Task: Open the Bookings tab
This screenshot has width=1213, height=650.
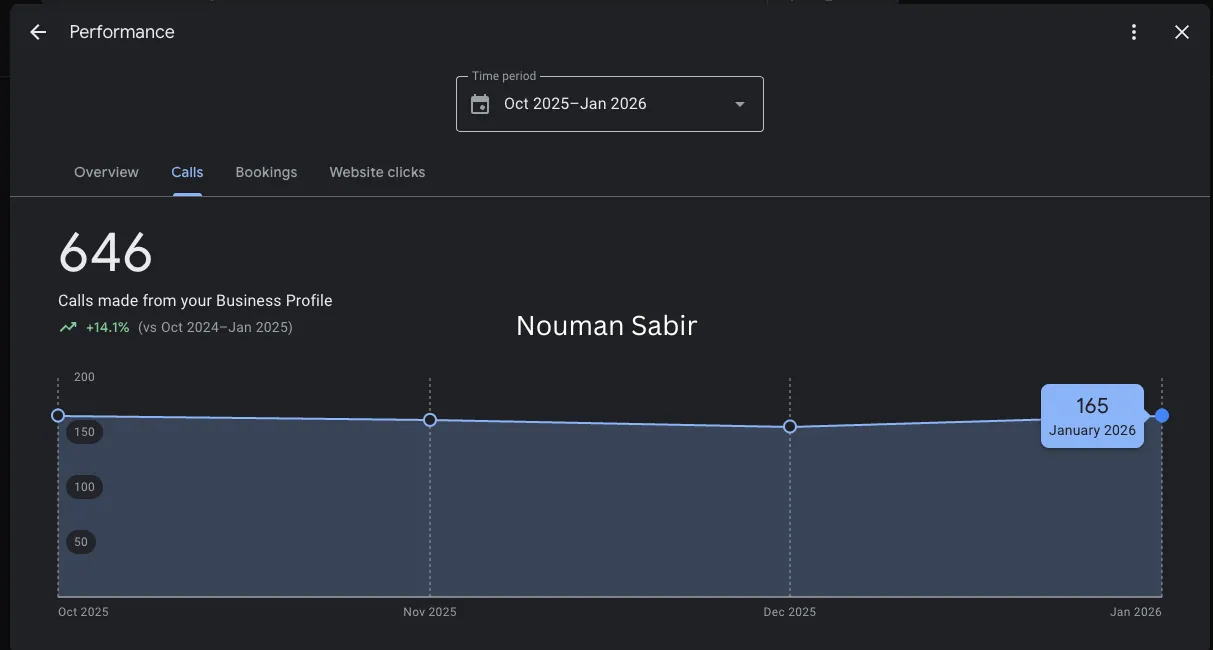Action: (x=266, y=172)
